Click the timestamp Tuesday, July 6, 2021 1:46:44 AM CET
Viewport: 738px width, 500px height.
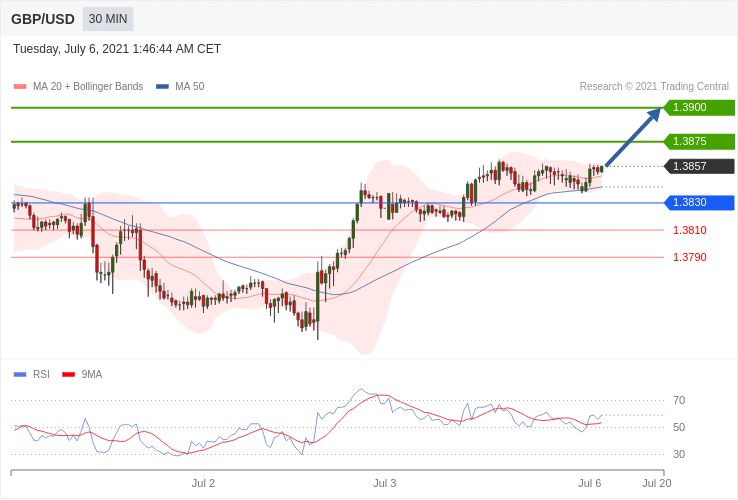click(x=117, y=49)
